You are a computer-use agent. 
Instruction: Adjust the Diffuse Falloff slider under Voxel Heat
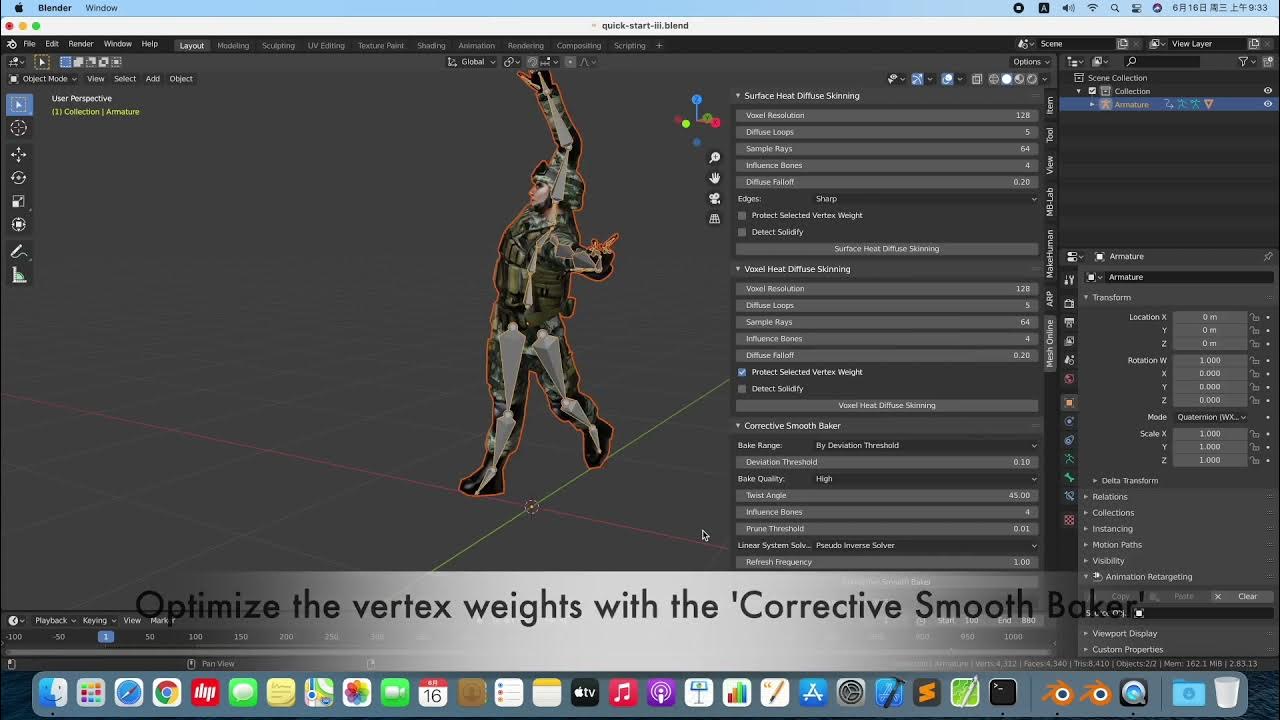(887, 356)
